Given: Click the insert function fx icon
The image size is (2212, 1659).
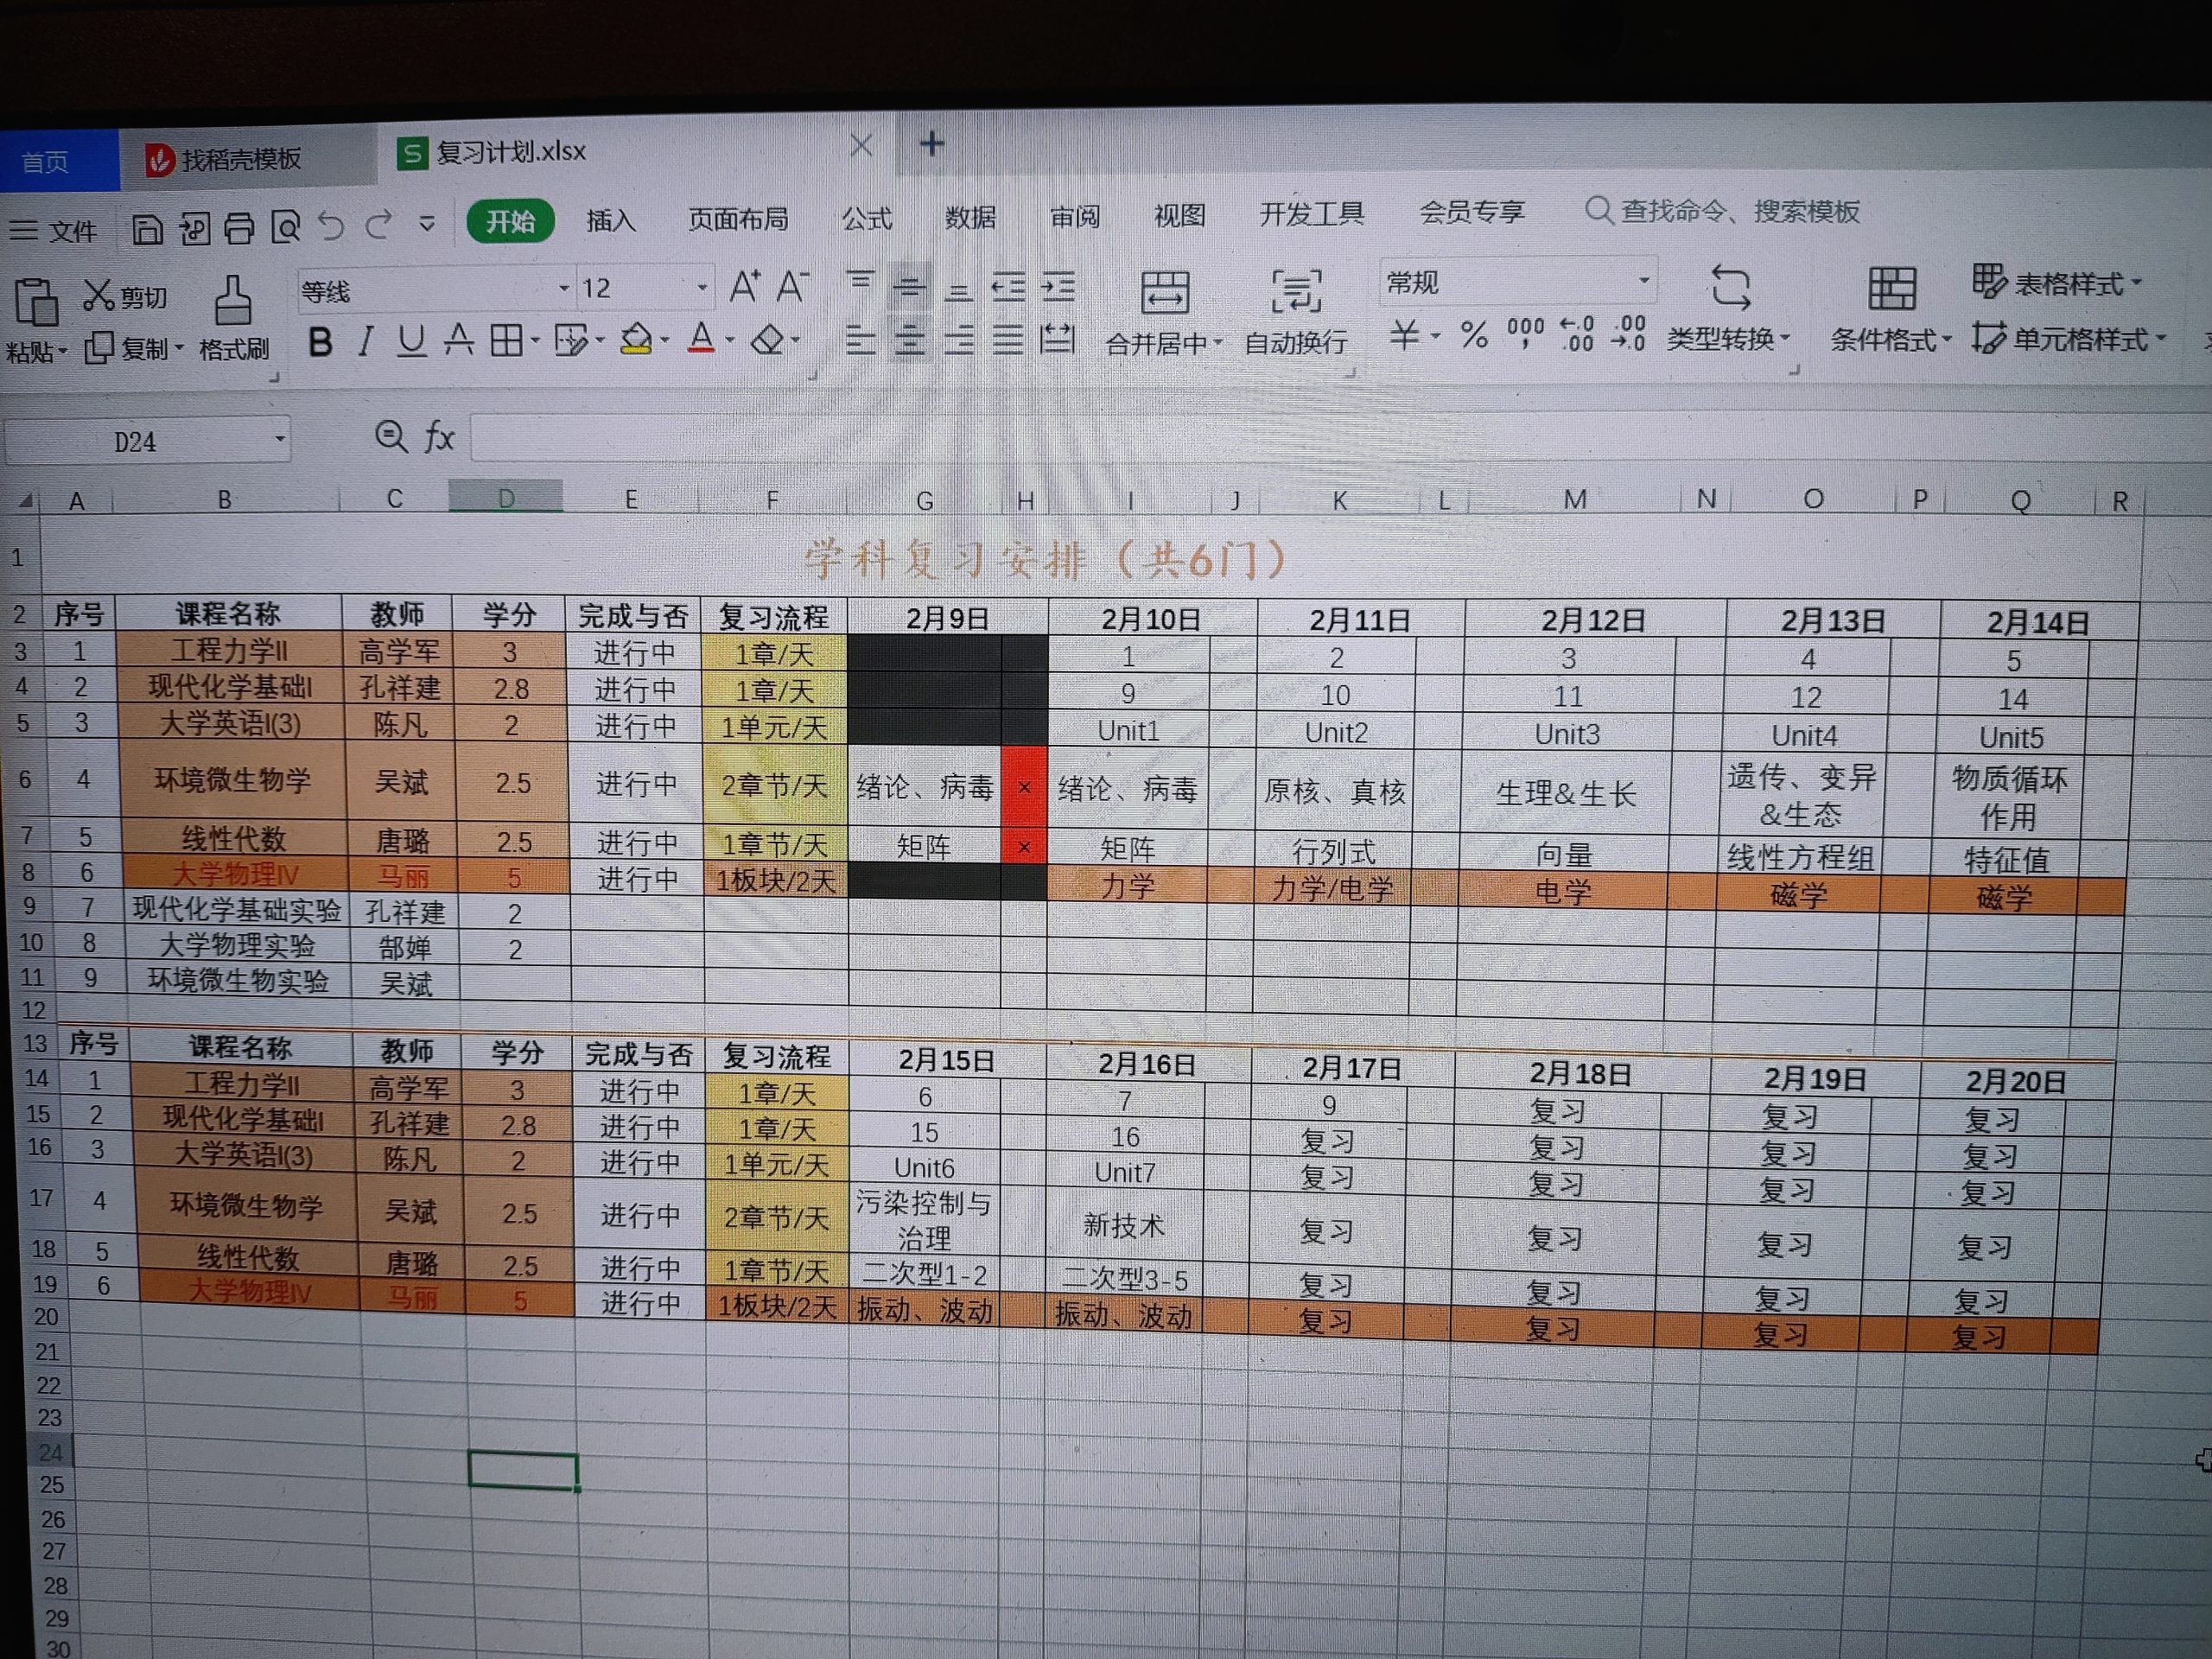Looking at the screenshot, I should coord(438,438).
